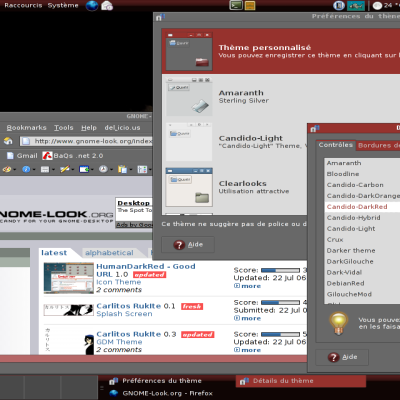This screenshot has width=400, height=400.
Task: Open the Raccourcis menu in the top panel
Action: pyautogui.click(x=23, y=5)
